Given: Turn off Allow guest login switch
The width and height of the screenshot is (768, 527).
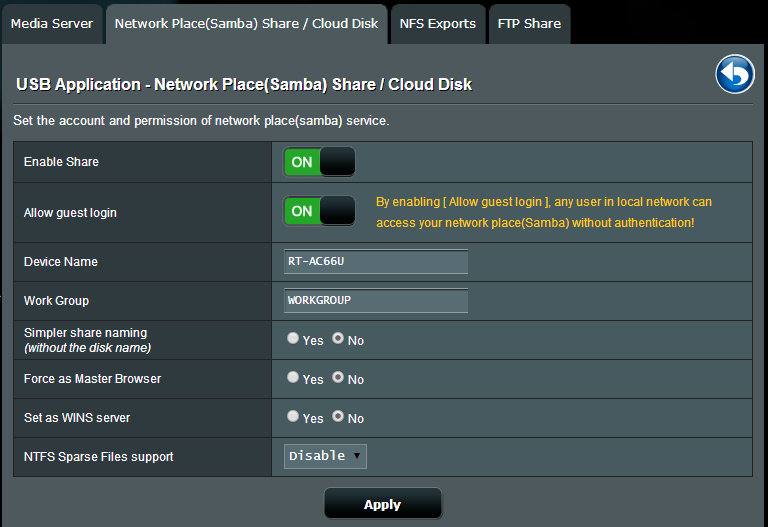Looking at the screenshot, I should (x=320, y=211).
